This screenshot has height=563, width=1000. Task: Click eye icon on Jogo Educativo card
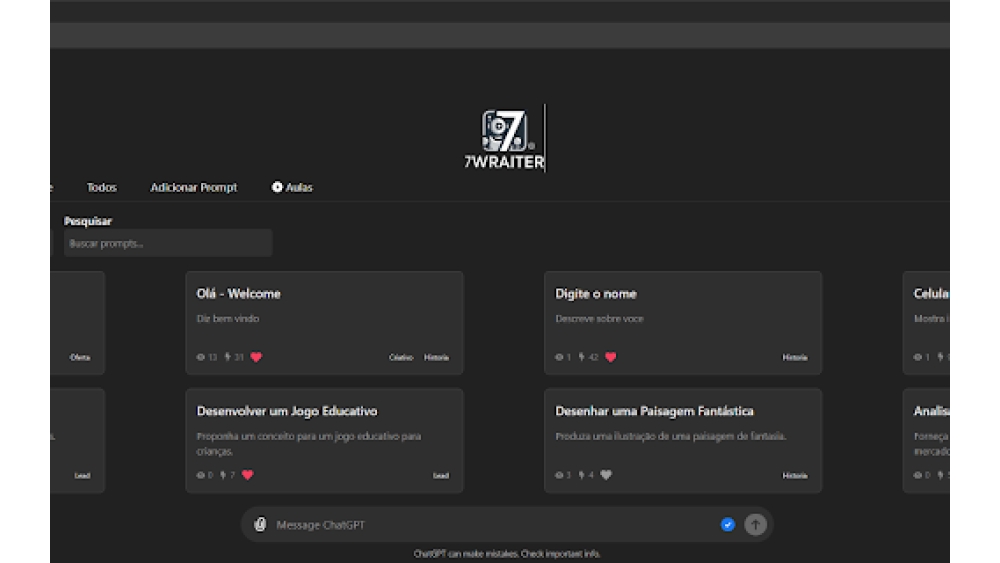201,475
